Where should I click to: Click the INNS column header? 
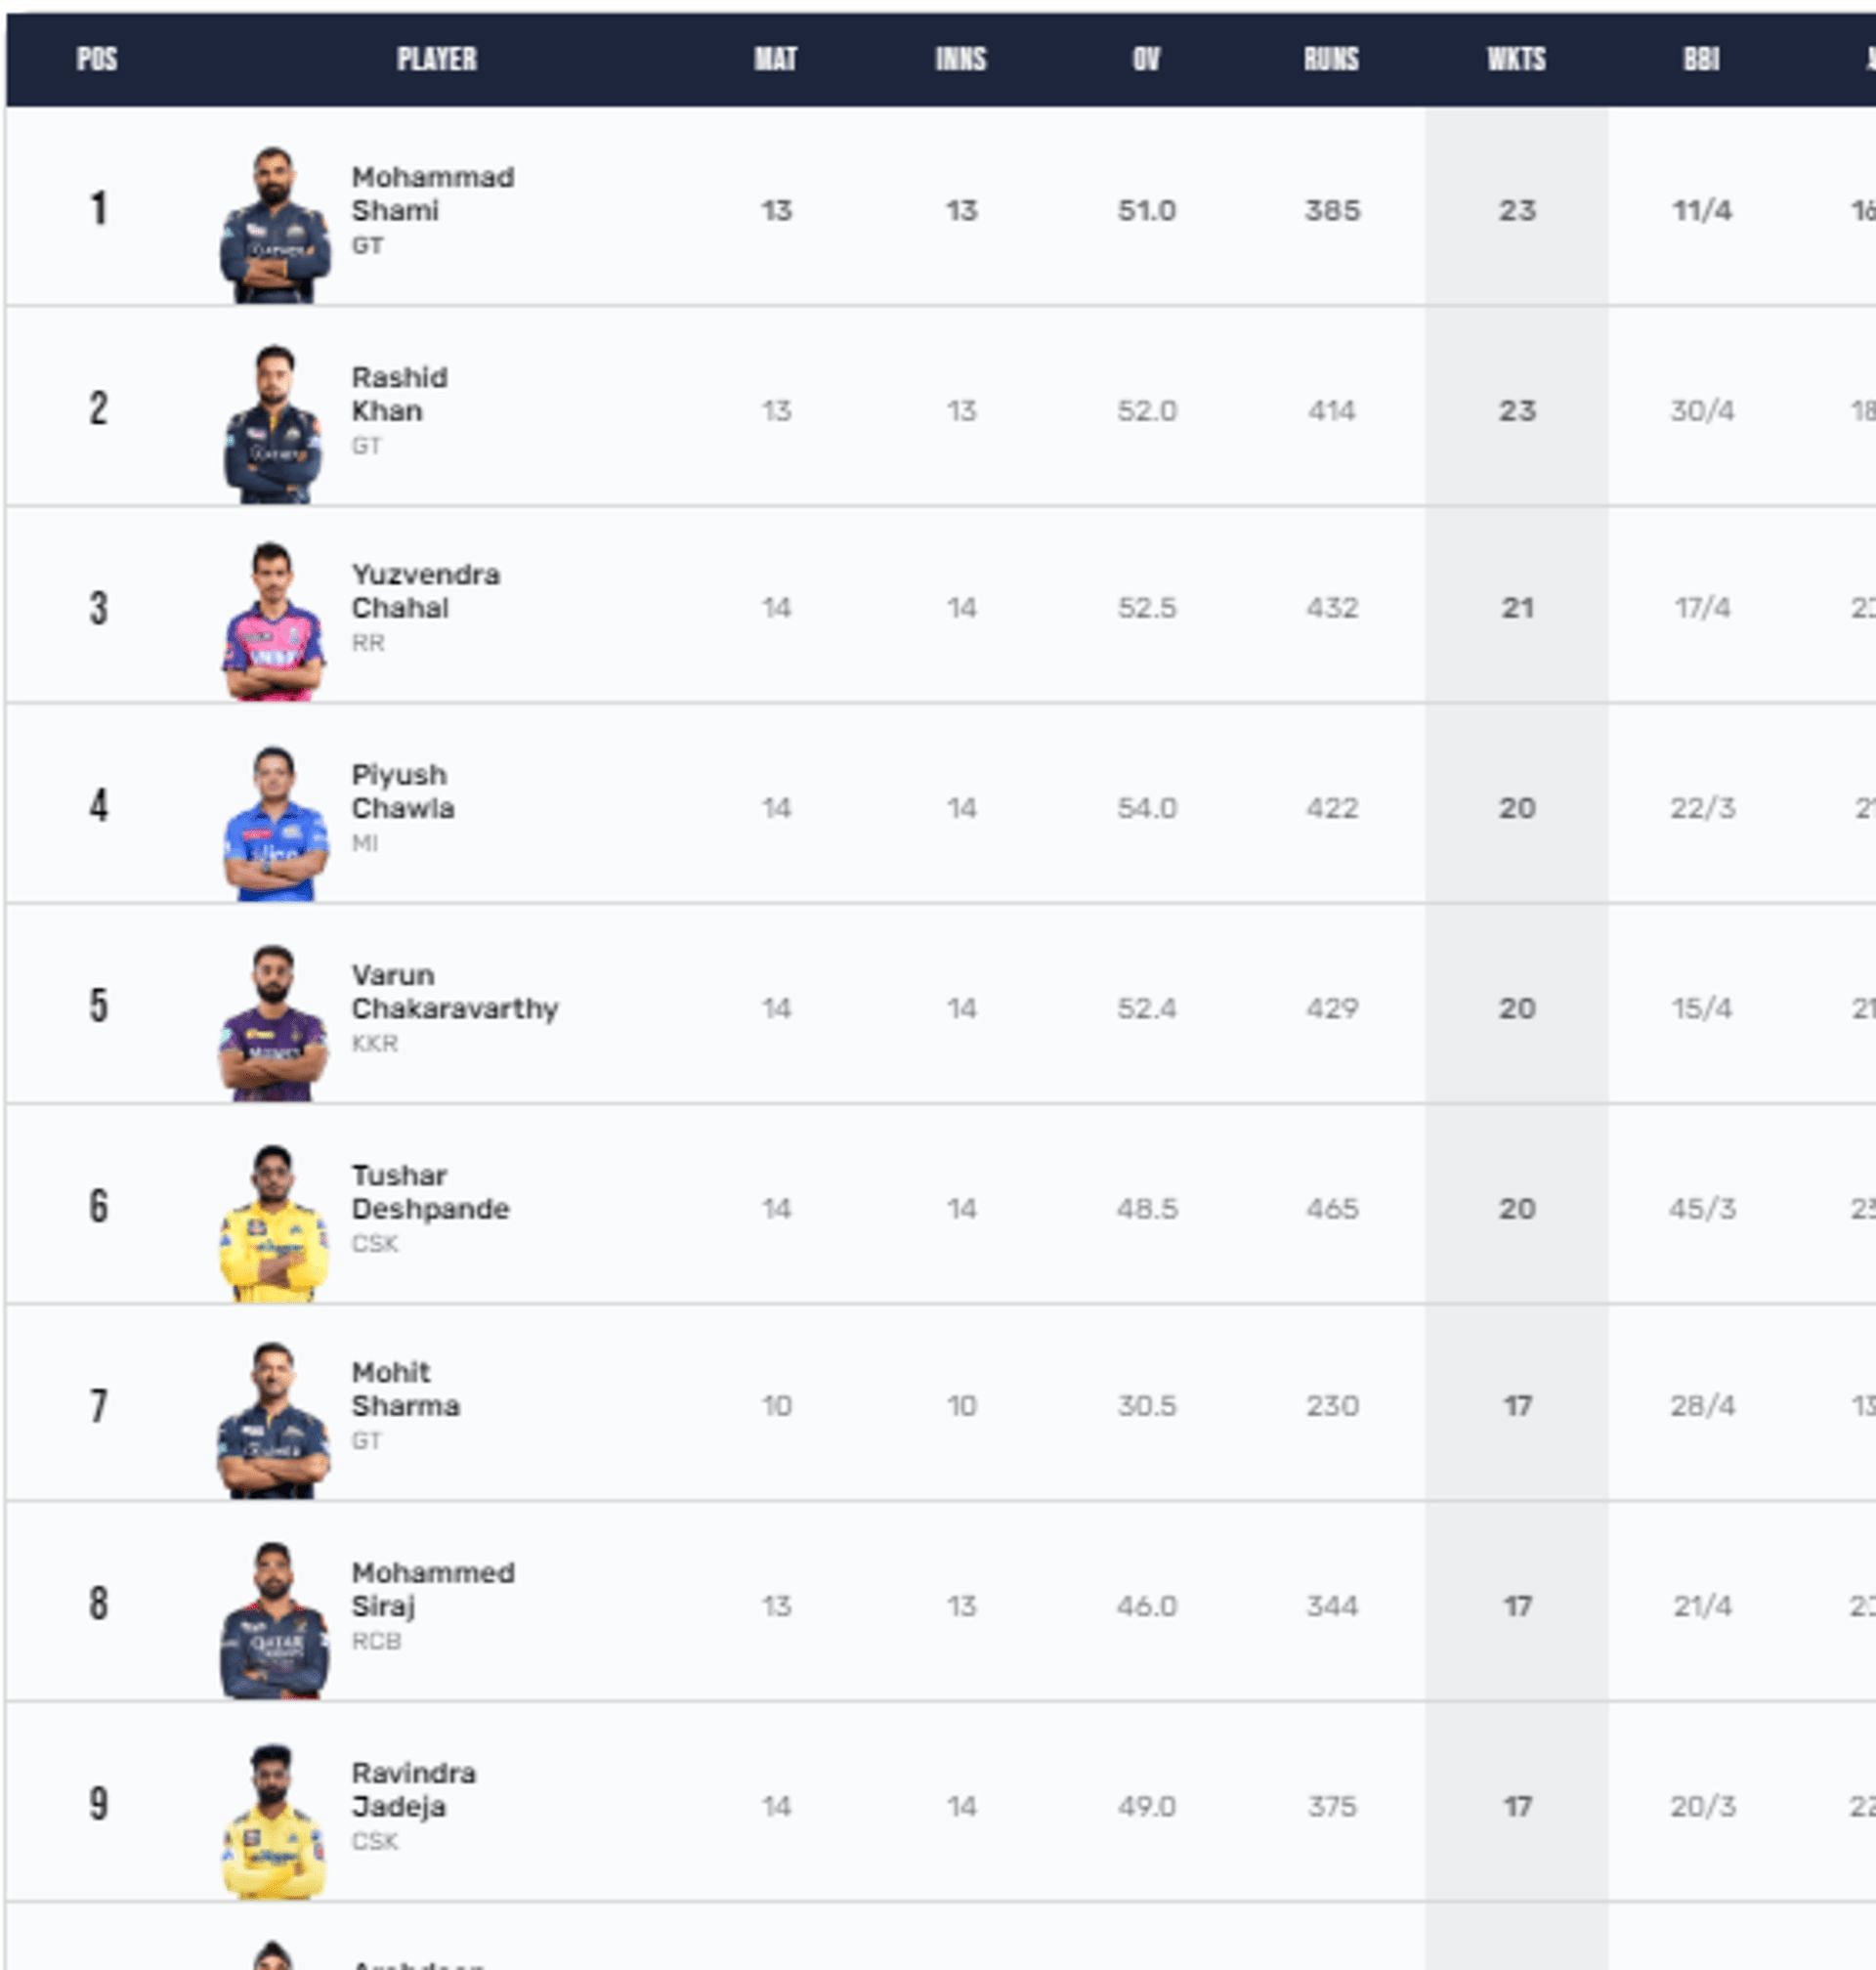961,59
